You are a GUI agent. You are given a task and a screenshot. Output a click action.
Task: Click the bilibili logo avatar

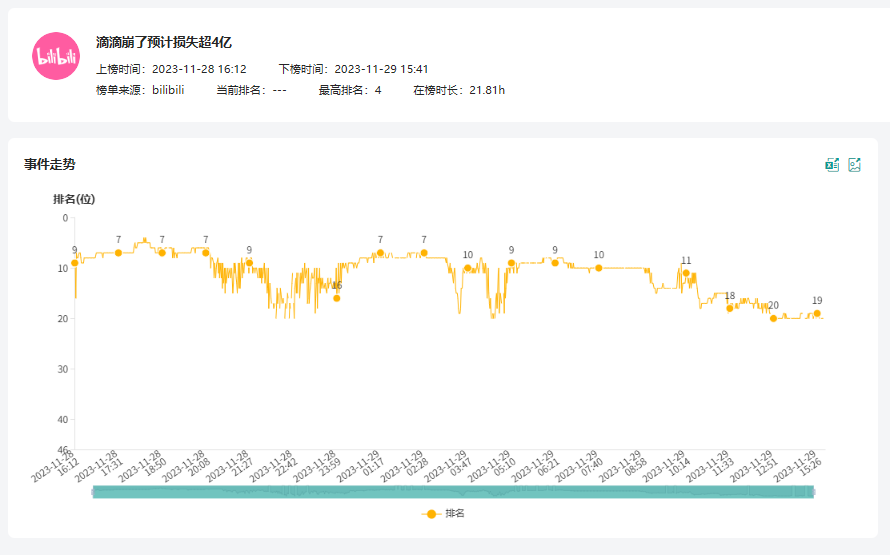tap(55, 56)
